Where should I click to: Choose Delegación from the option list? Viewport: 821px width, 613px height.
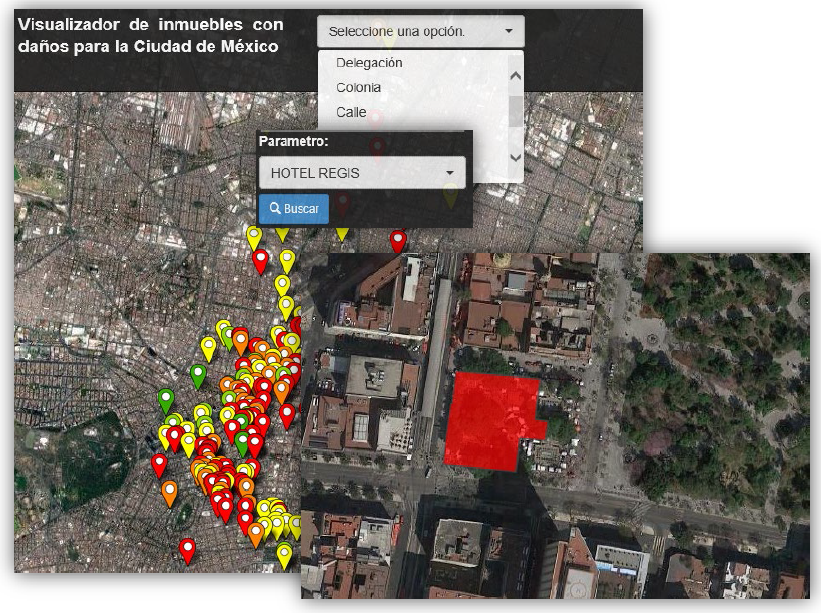(369, 63)
